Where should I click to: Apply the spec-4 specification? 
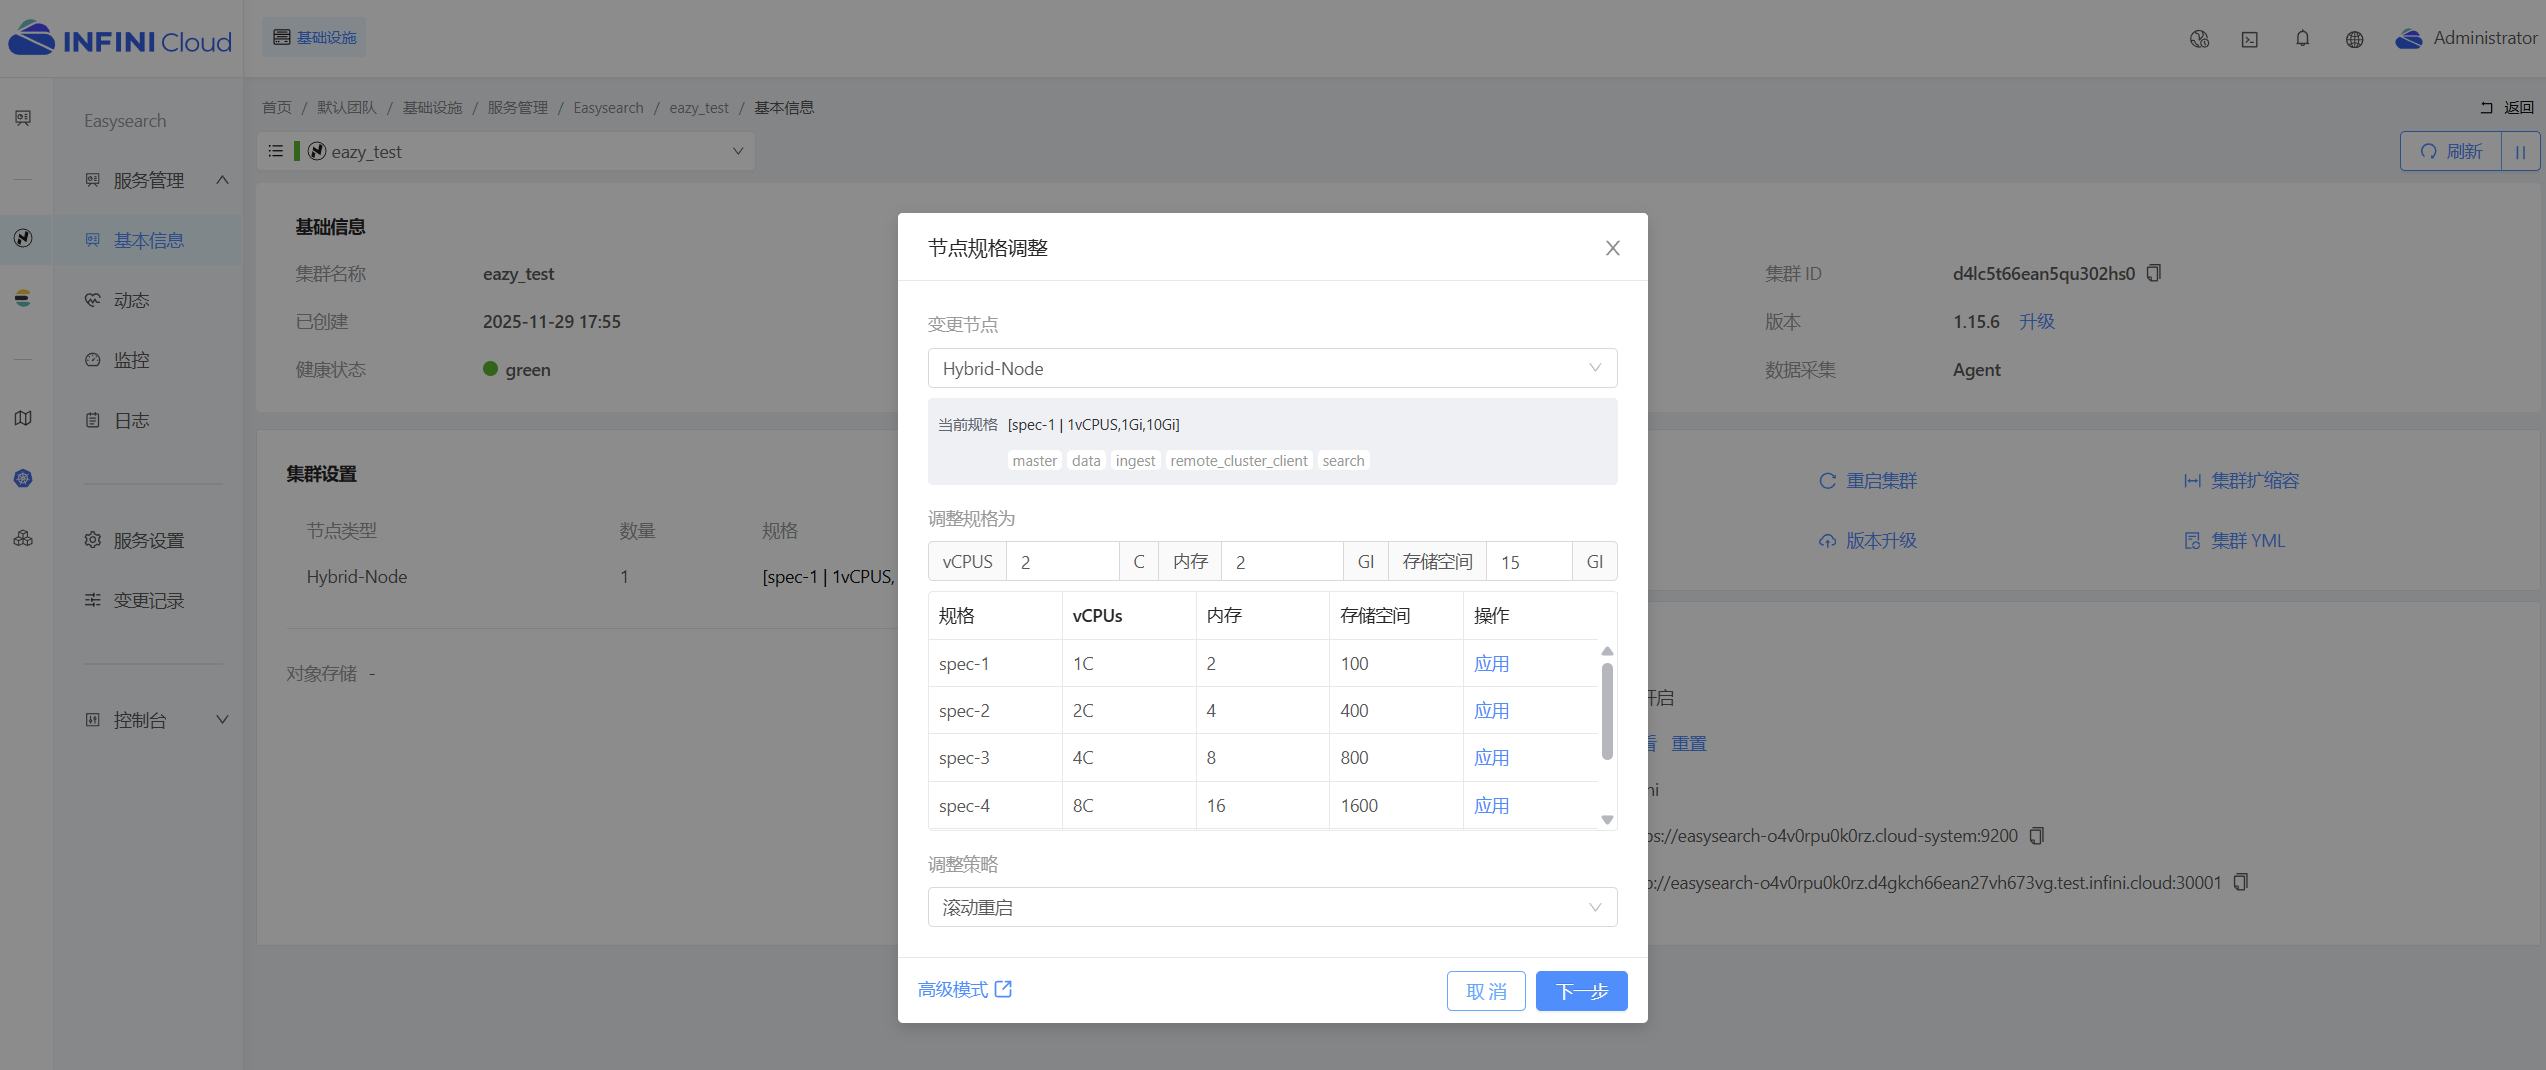point(1491,806)
